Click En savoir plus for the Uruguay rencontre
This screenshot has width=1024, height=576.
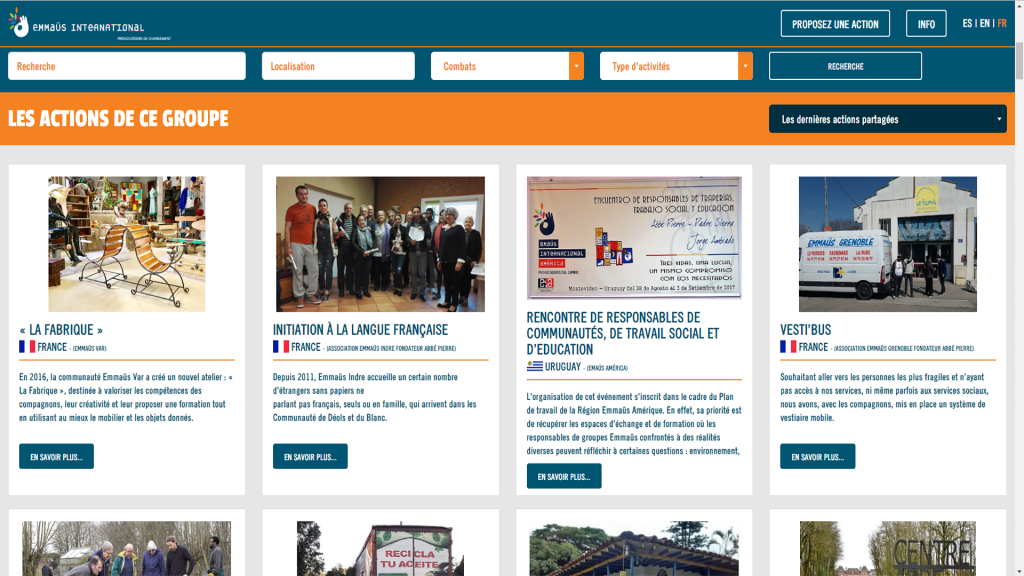coord(564,476)
